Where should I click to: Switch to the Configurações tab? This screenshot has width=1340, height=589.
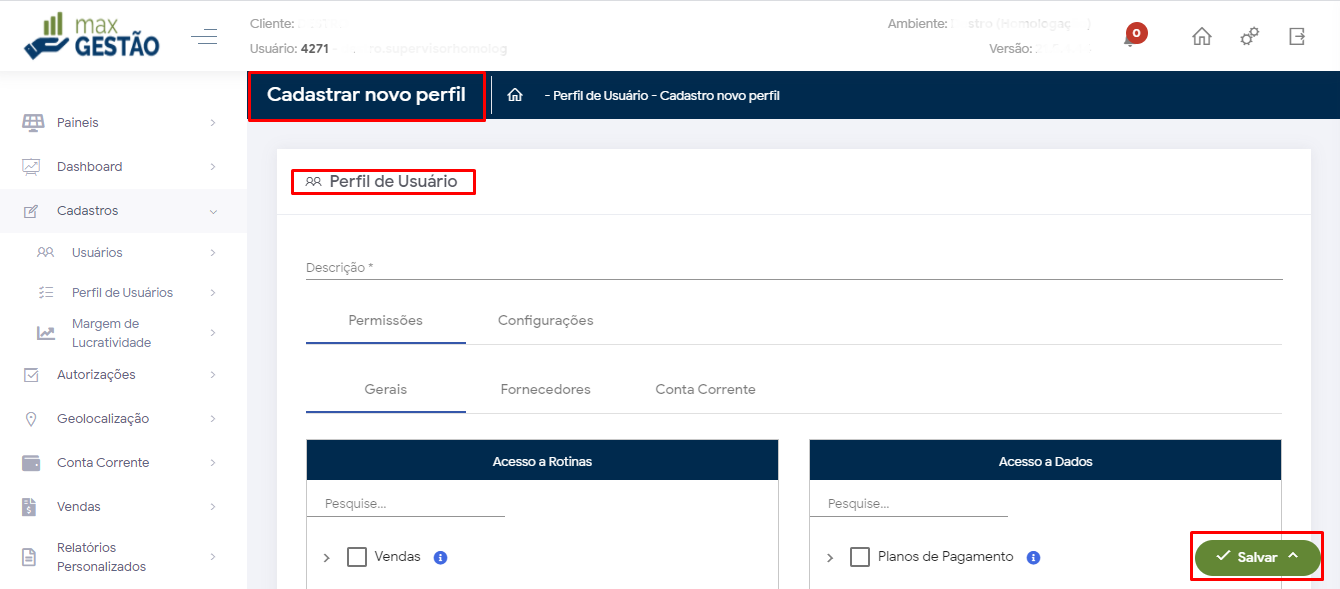[545, 321]
